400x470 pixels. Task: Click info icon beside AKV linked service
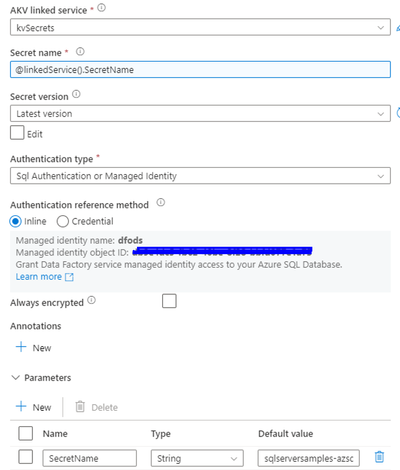(x=102, y=8)
